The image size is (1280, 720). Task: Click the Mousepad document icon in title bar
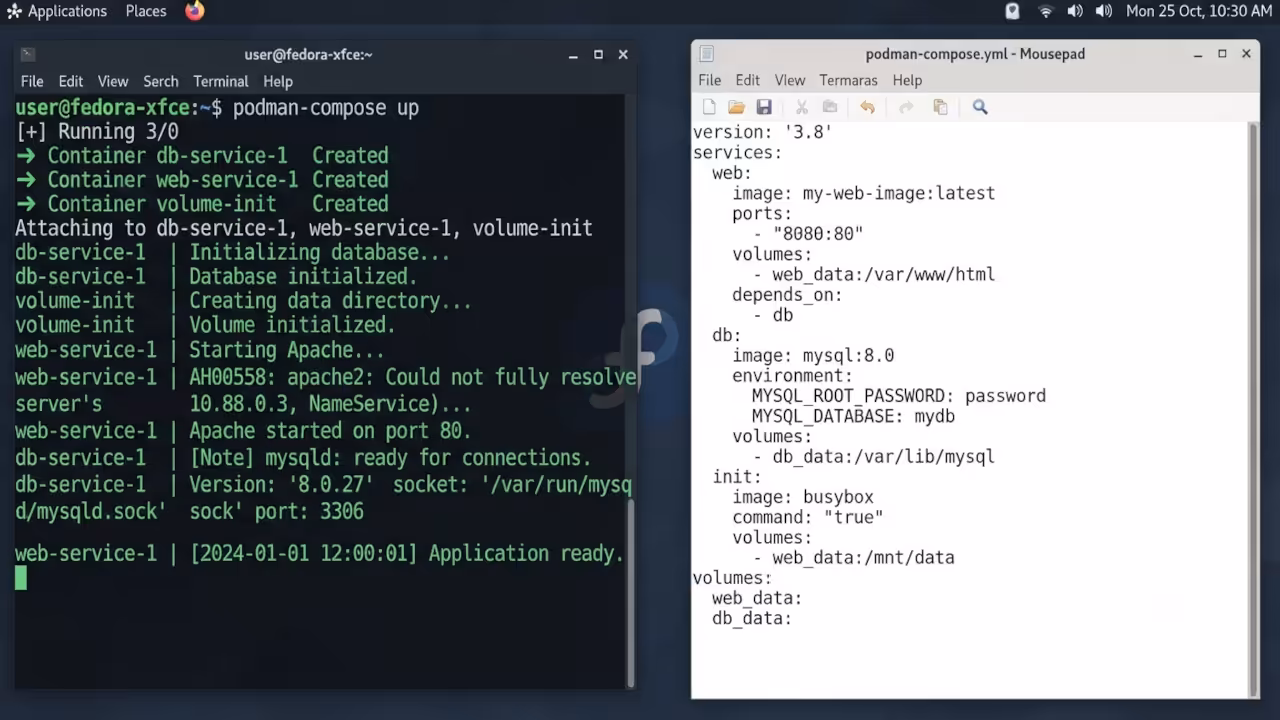click(706, 54)
